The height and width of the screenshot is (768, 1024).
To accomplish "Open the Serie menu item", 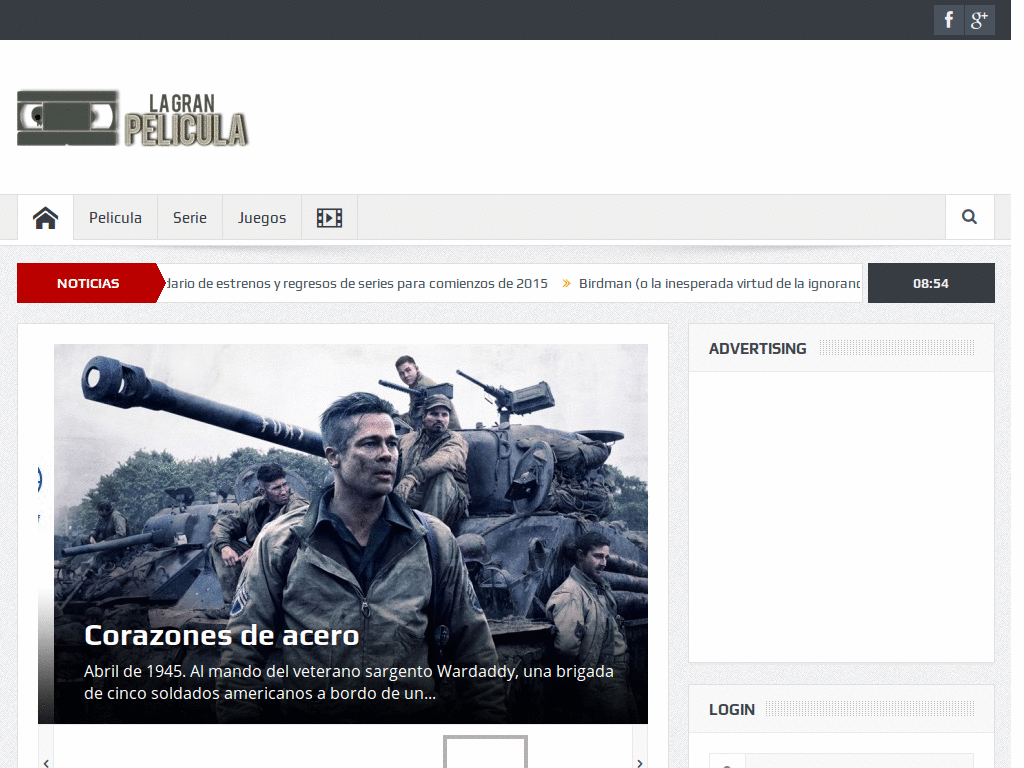I will 190,217.
